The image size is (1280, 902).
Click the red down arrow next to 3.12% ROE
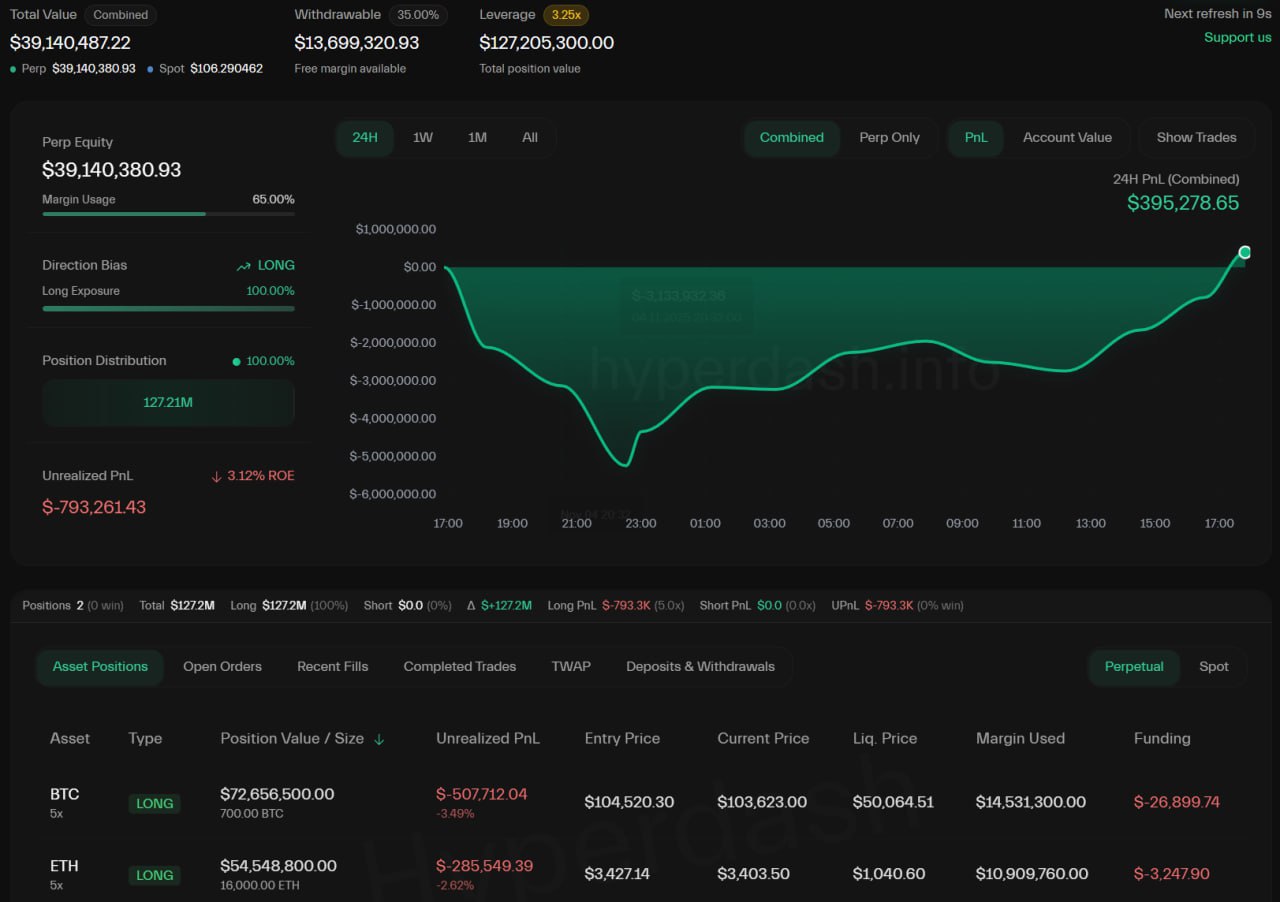pos(216,476)
